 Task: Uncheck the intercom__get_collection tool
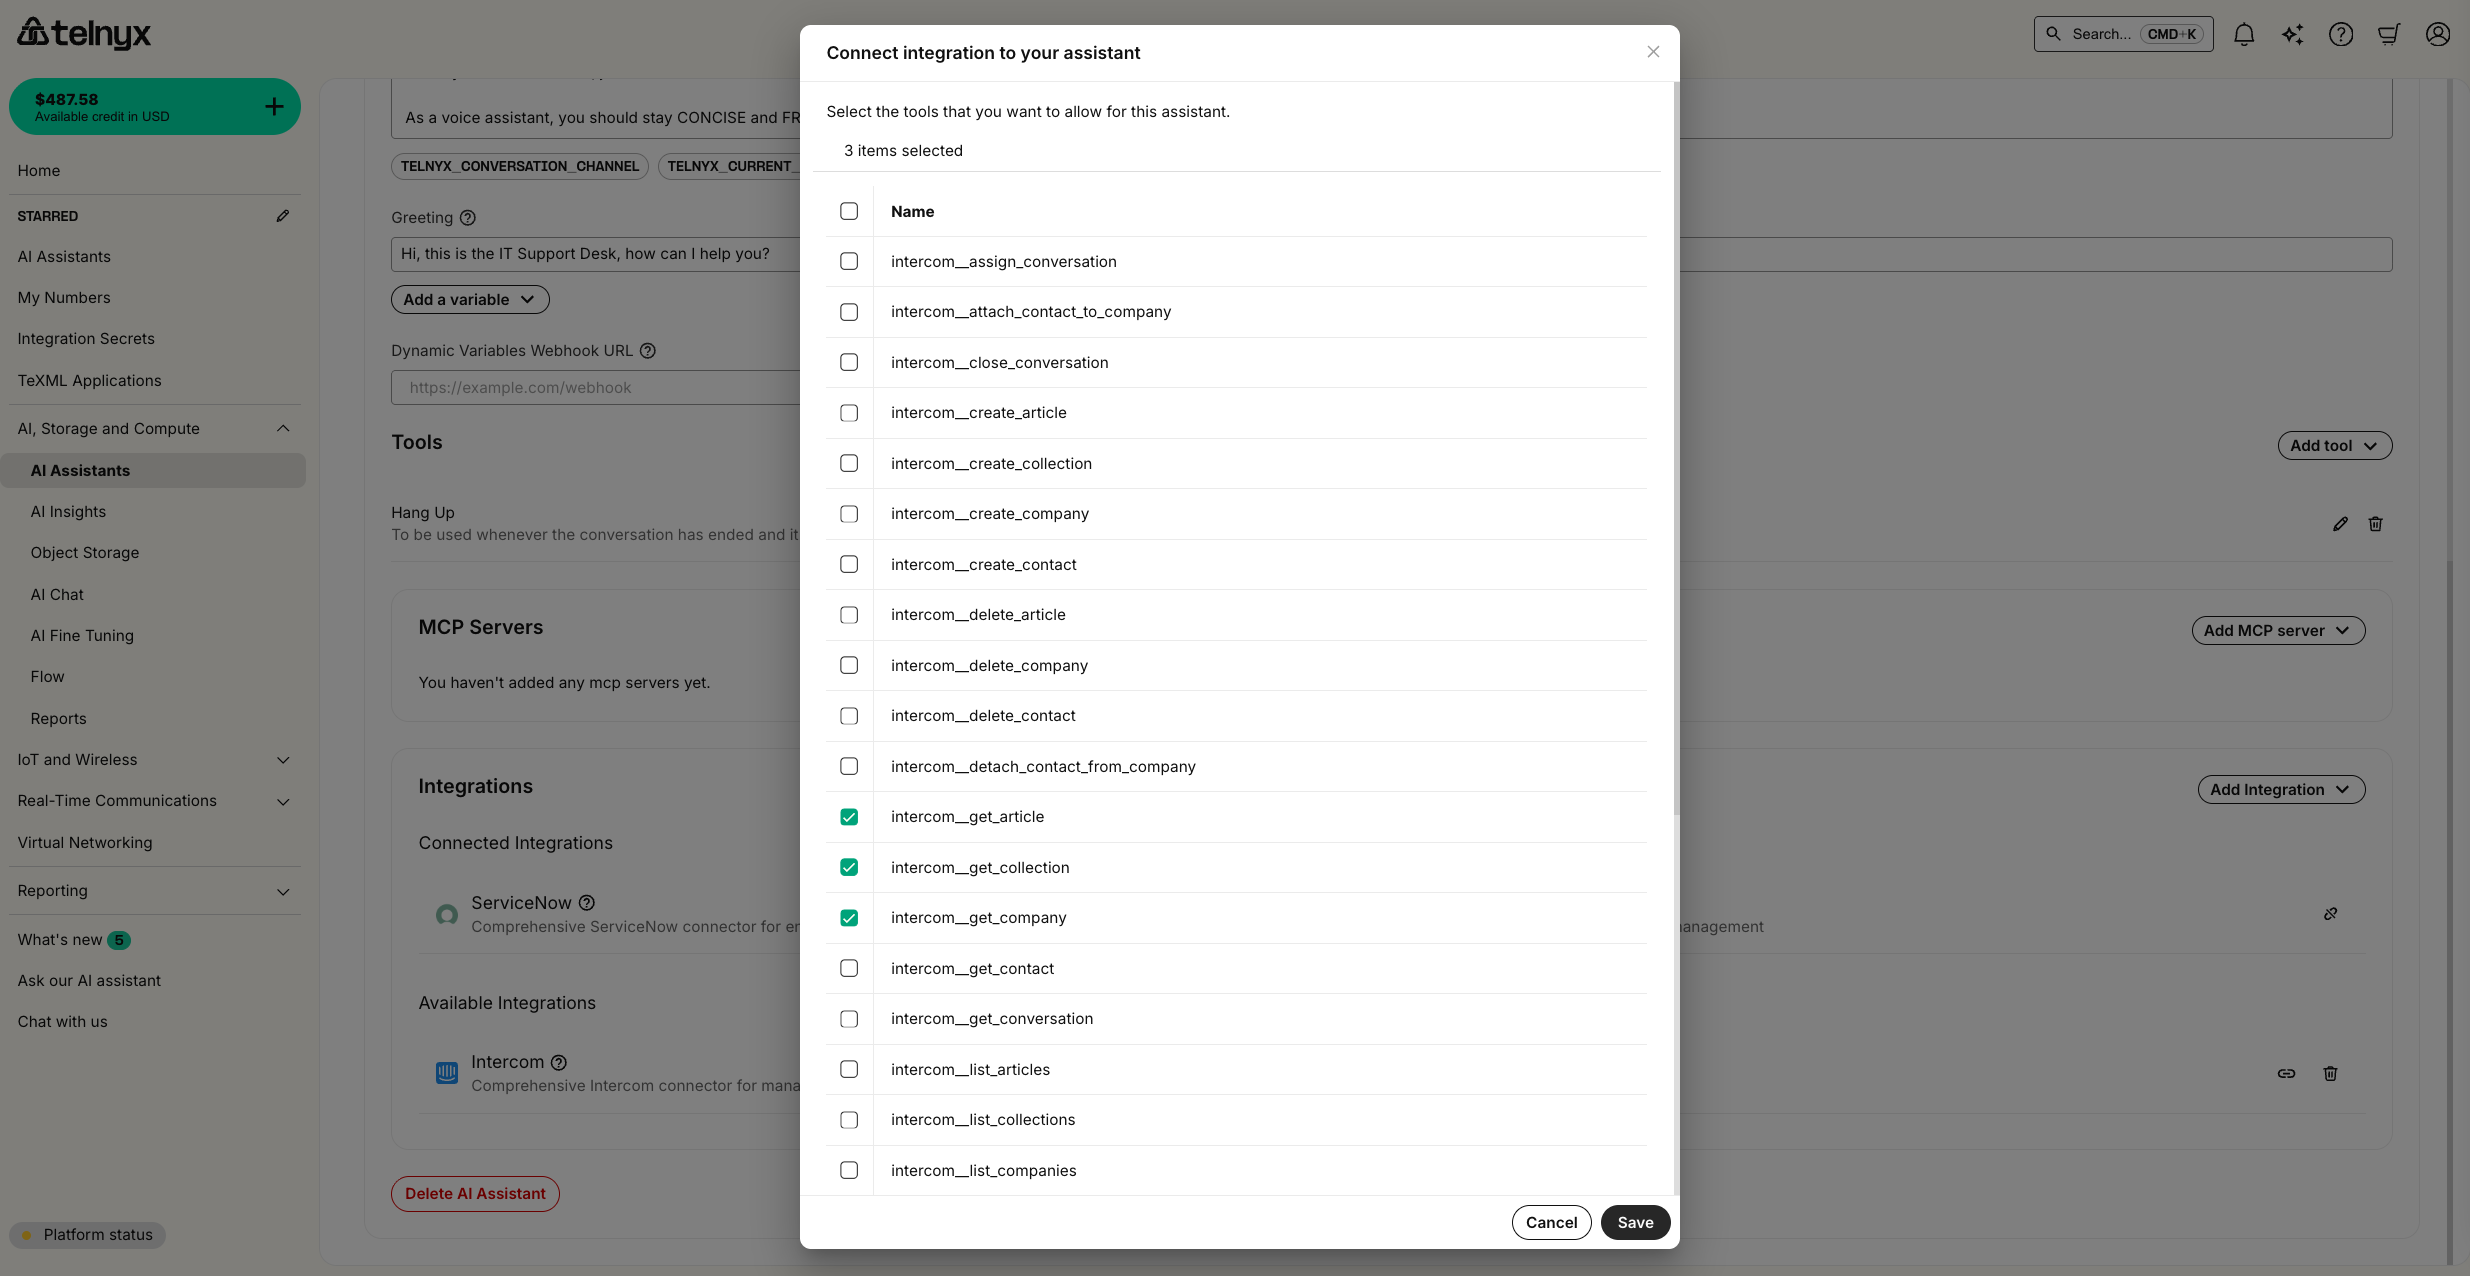(849, 867)
